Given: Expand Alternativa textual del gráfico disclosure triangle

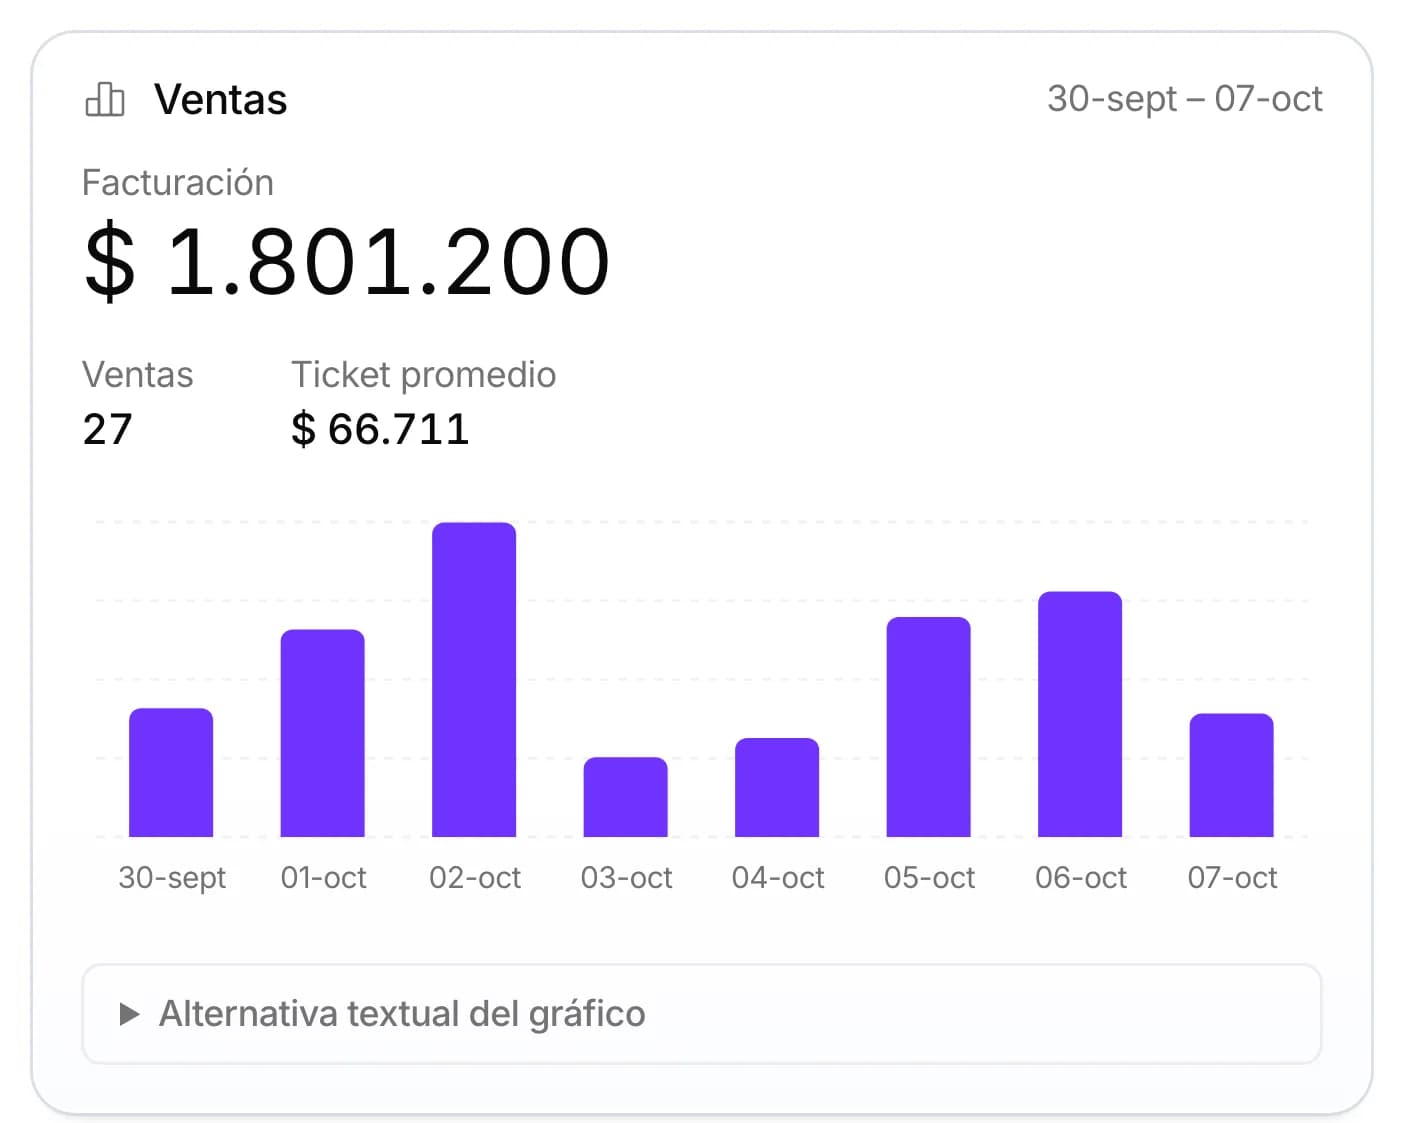Looking at the screenshot, I should coord(129,1014).
